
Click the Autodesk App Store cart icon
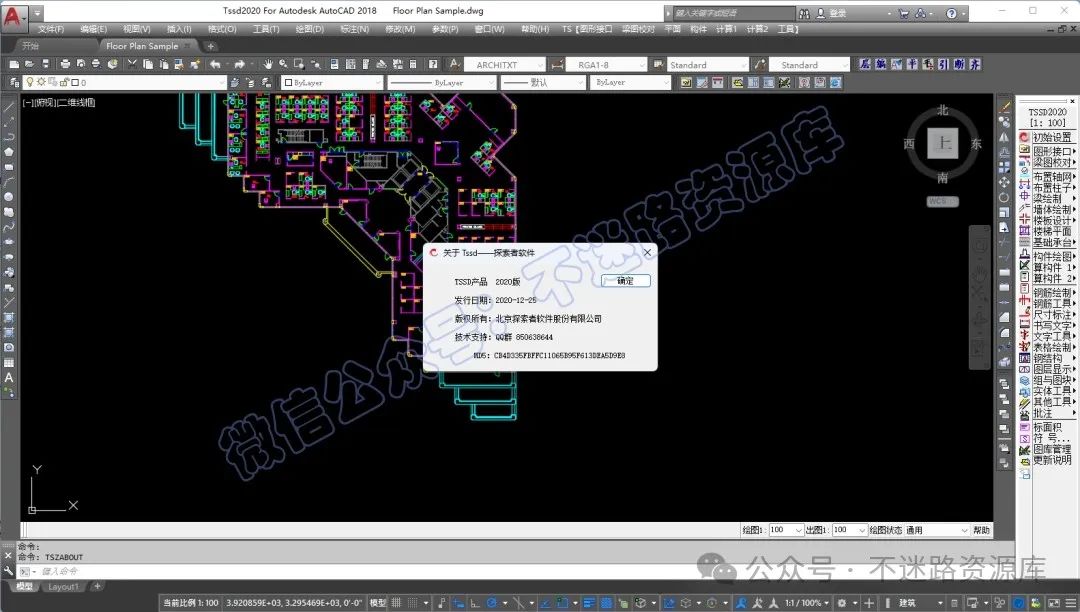pyautogui.click(x=904, y=13)
